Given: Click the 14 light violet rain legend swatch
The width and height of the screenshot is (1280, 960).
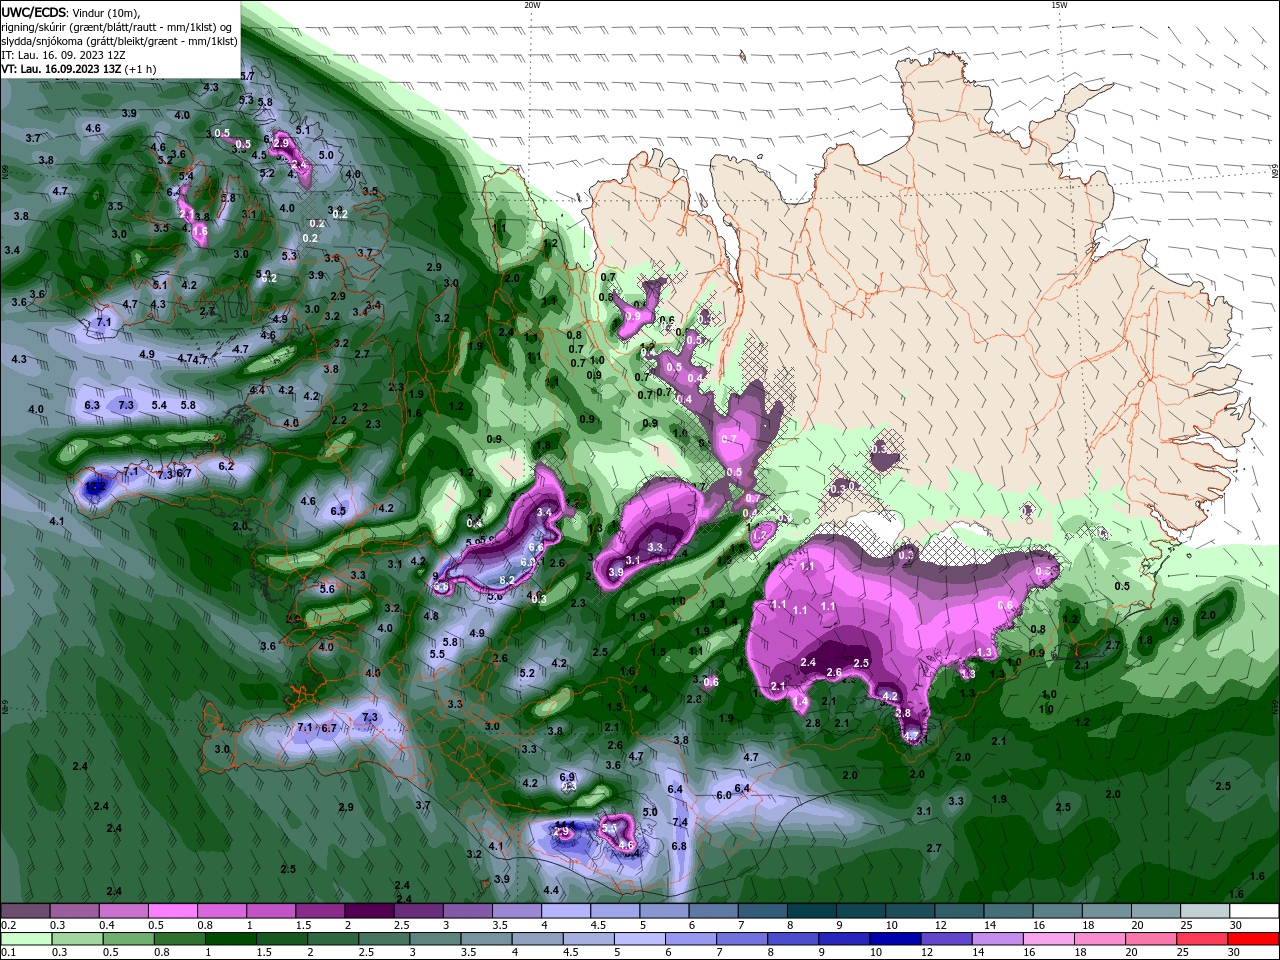Looking at the screenshot, I should (998, 939).
